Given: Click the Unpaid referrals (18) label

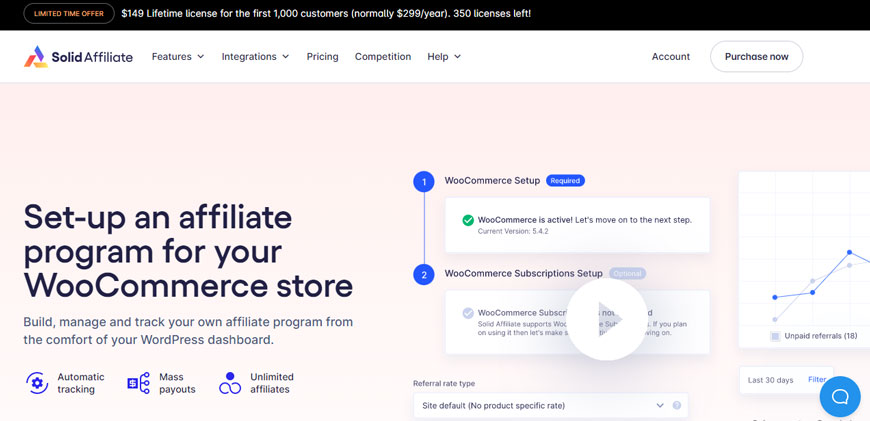Looking at the screenshot, I should 820,336.
